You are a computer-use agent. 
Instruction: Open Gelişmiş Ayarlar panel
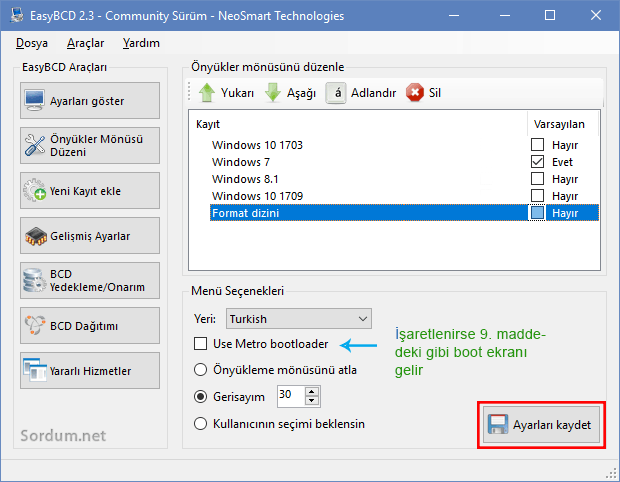(x=90, y=236)
